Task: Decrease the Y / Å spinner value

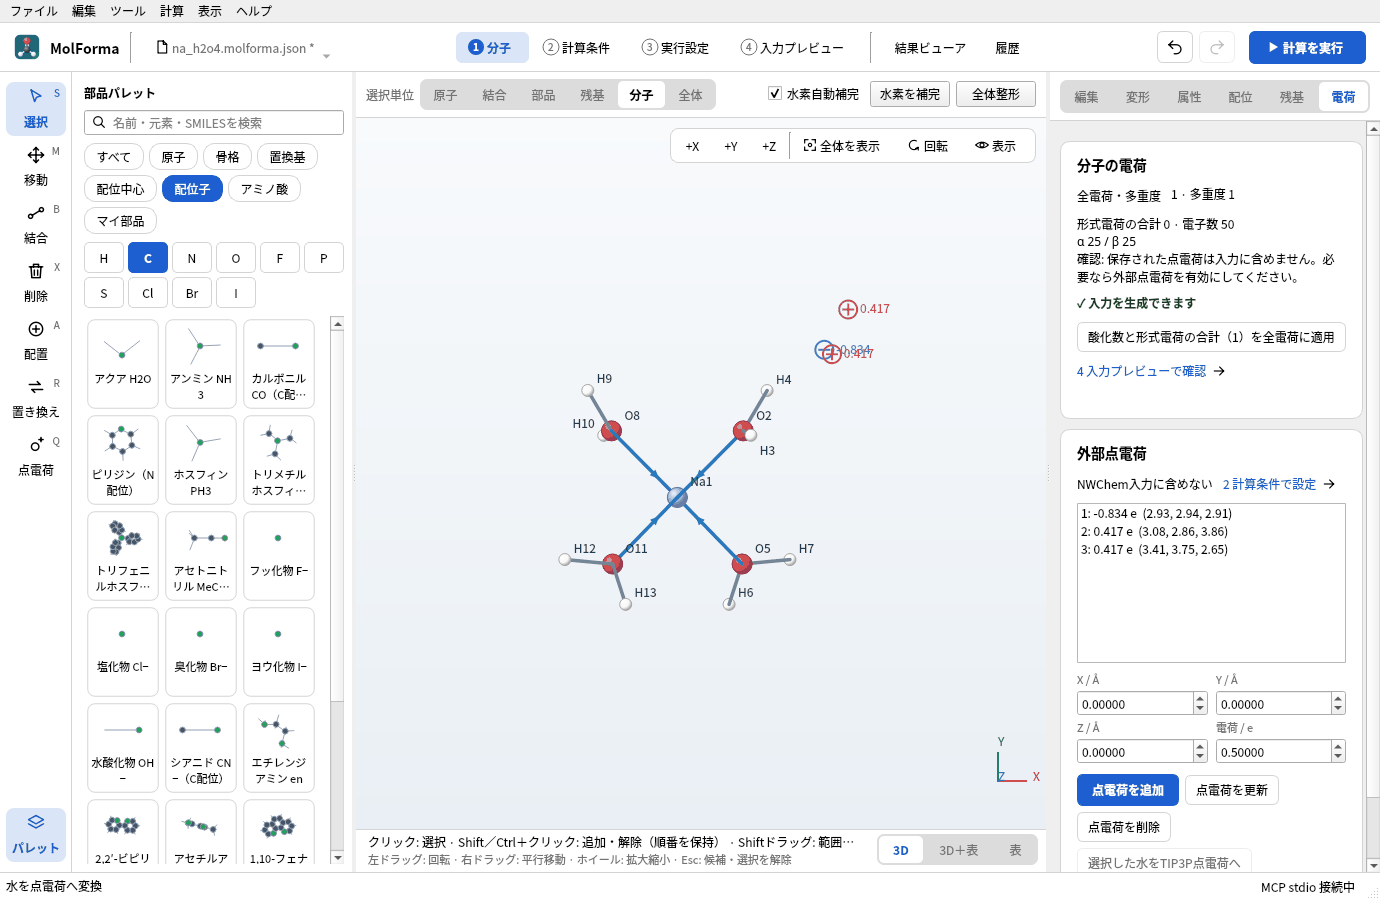Action: click(1338, 709)
